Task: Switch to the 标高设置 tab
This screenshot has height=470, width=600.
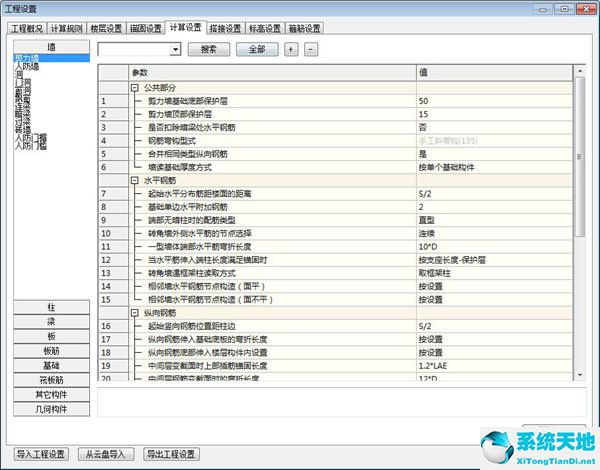Action: [x=265, y=28]
